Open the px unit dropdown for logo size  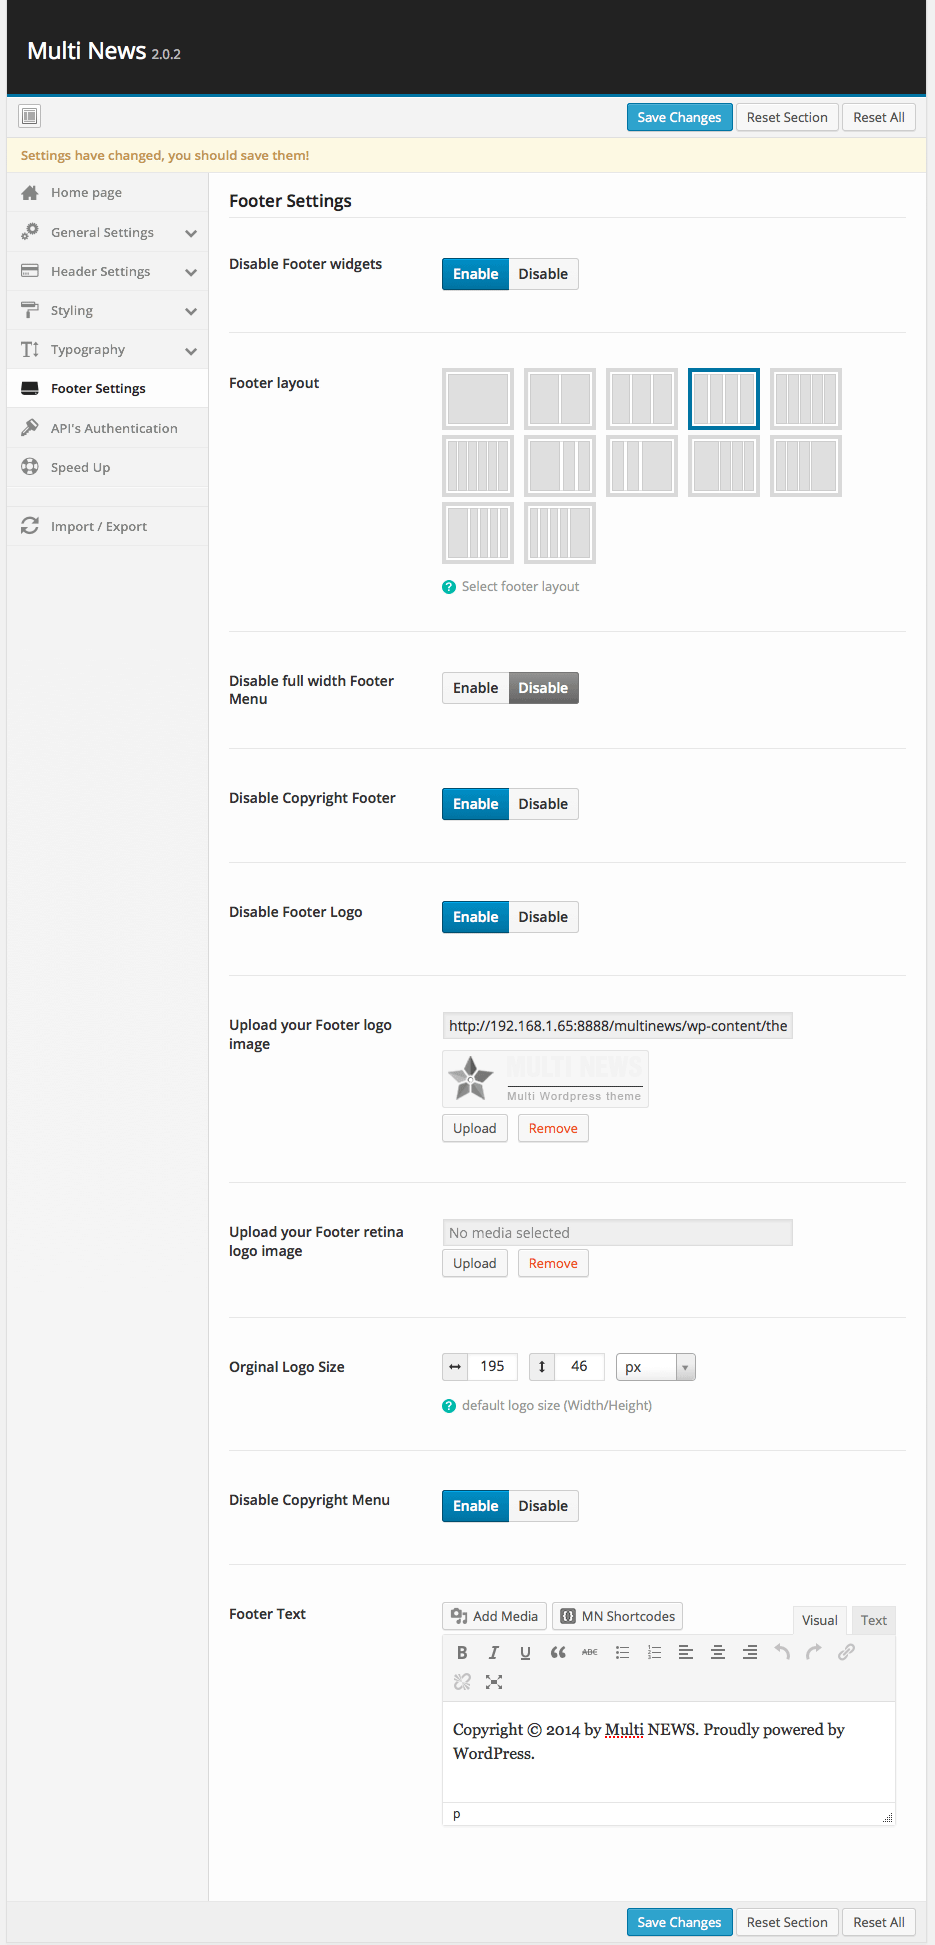[655, 1367]
